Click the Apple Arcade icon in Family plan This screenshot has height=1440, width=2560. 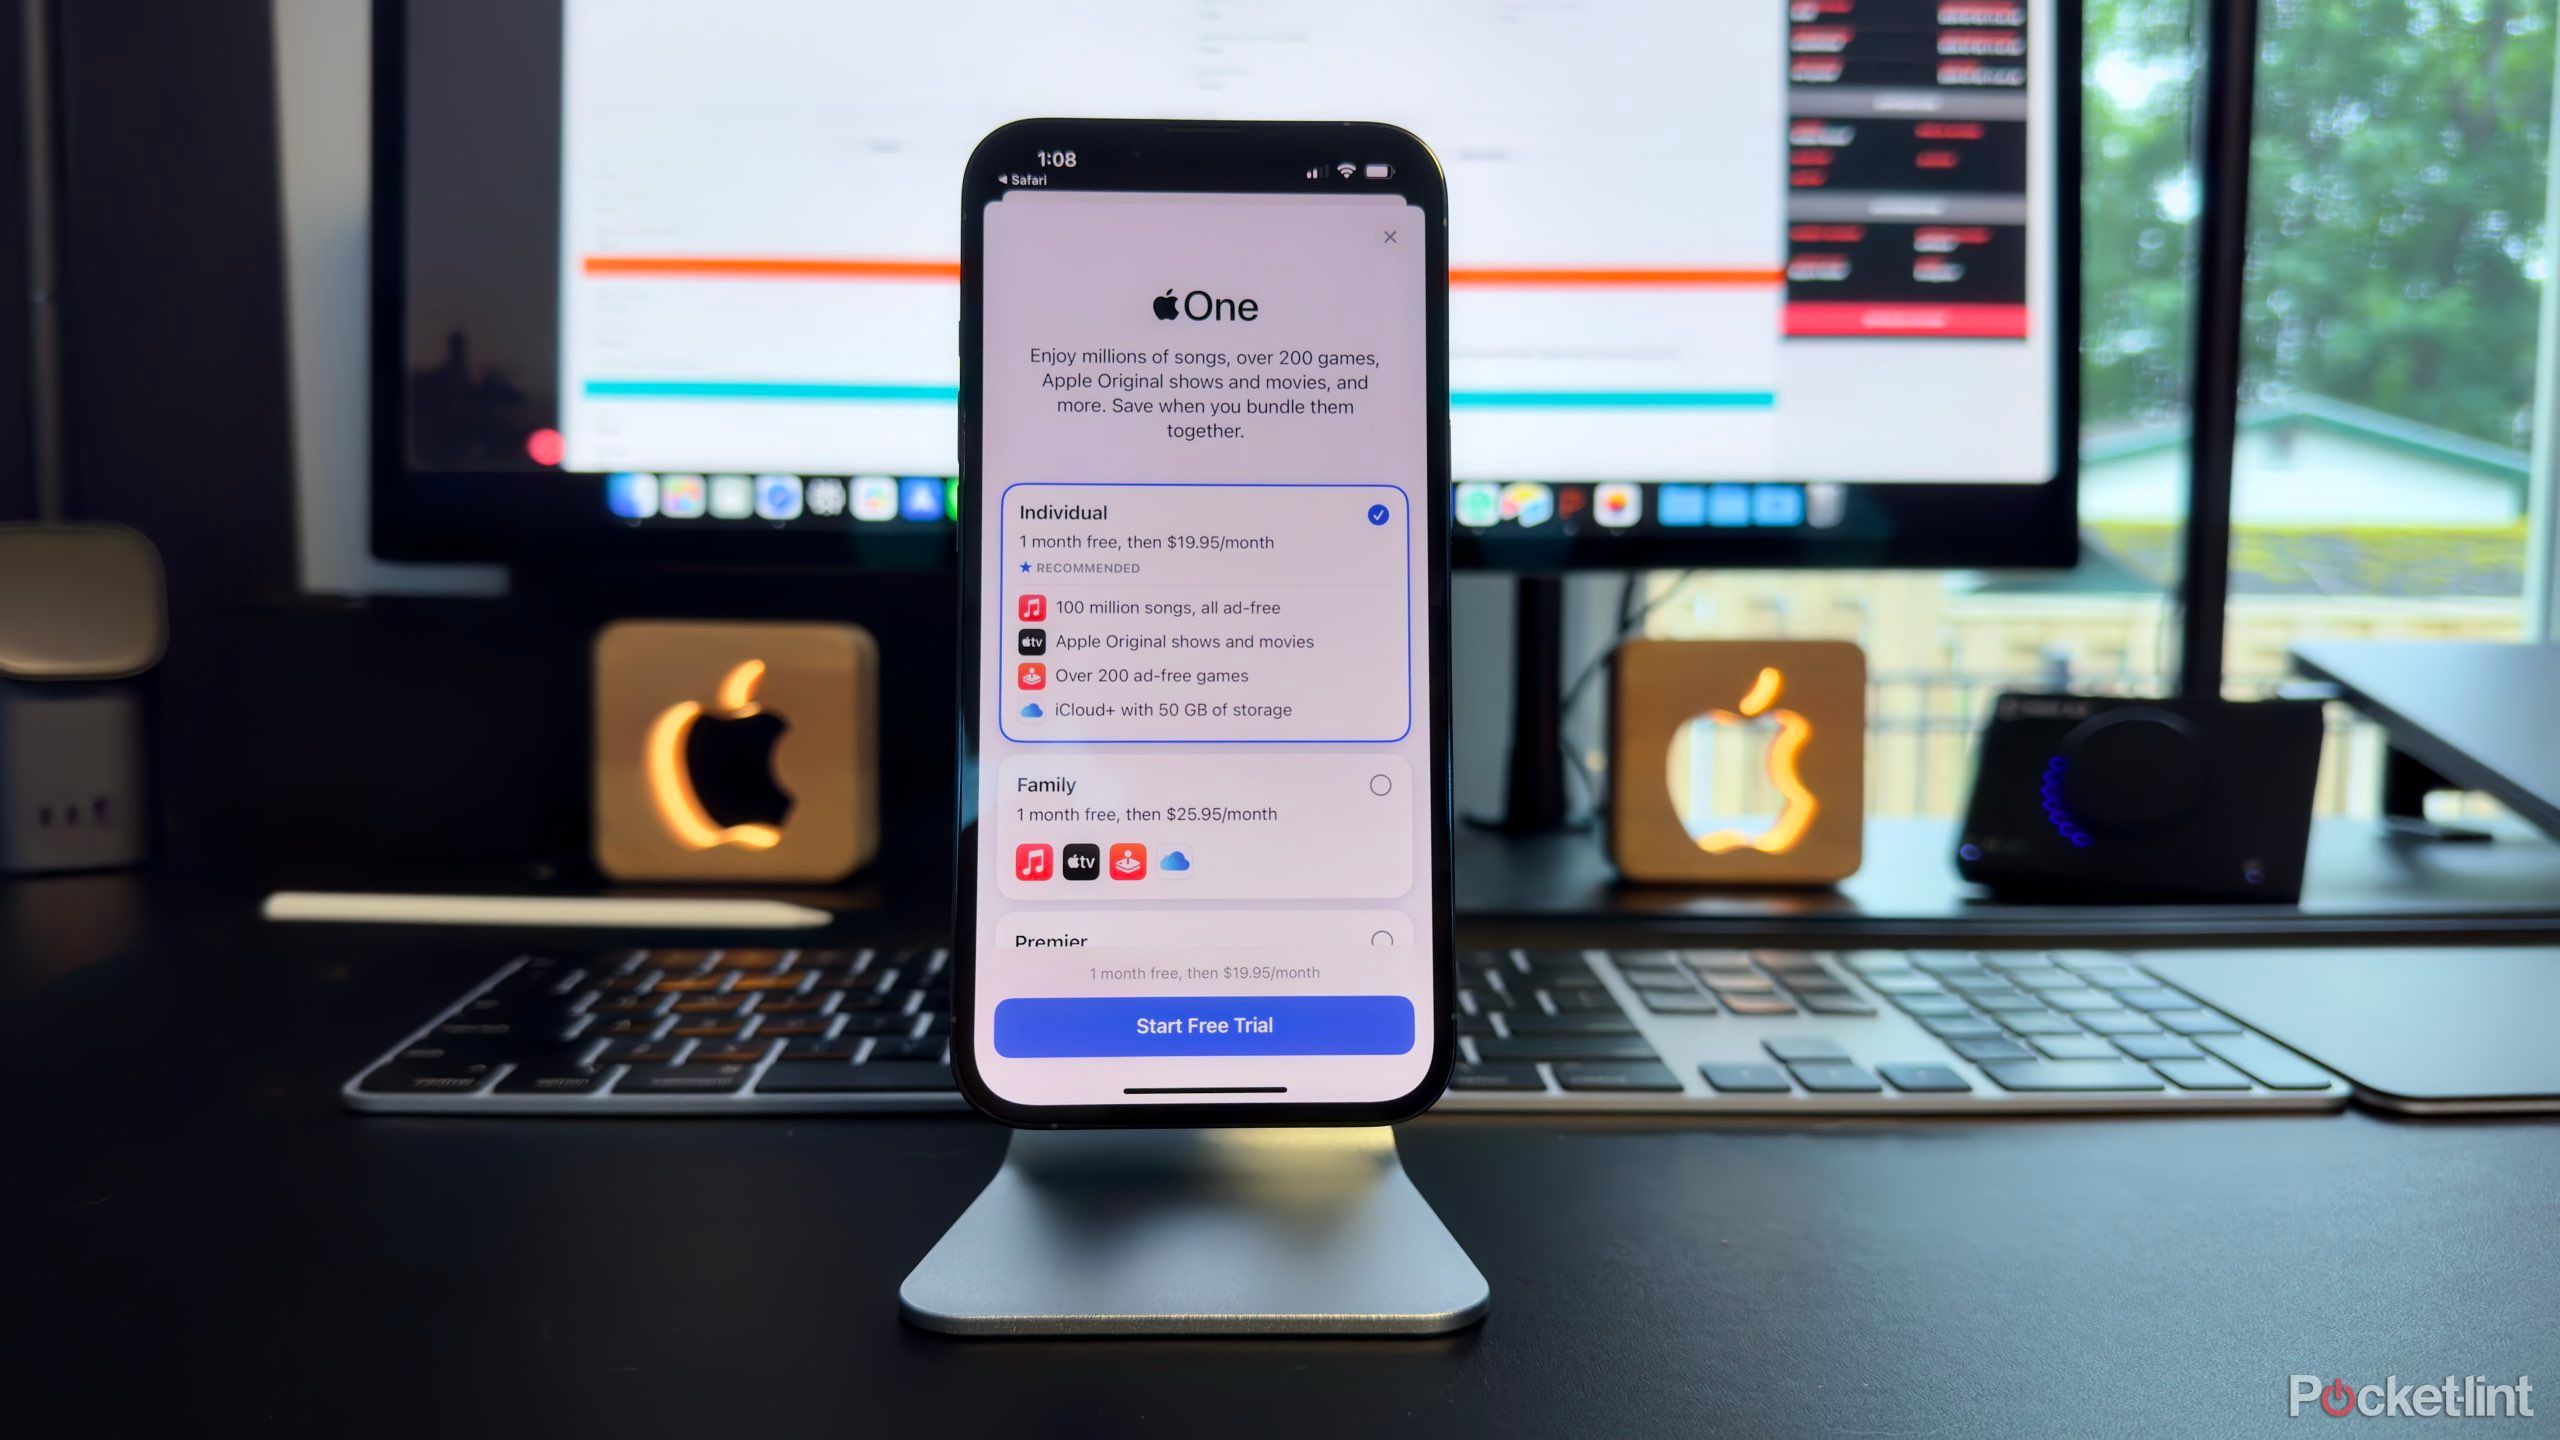click(1127, 862)
